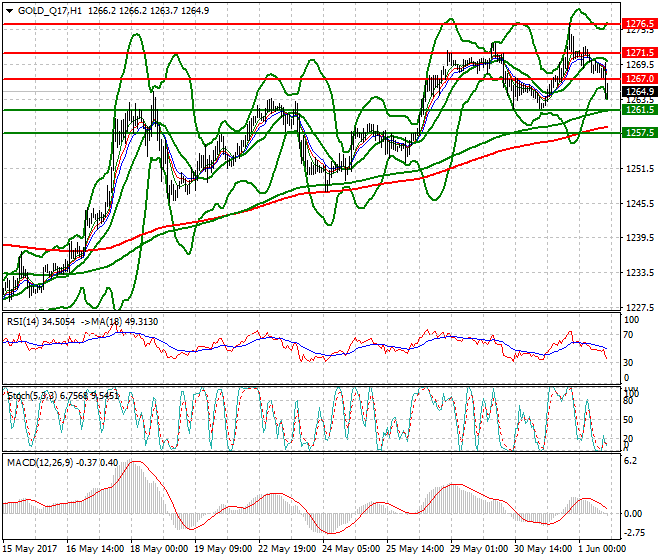Click the 18 May 00:00 time axis label
The height and width of the screenshot is (560, 660).
tap(159, 549)
